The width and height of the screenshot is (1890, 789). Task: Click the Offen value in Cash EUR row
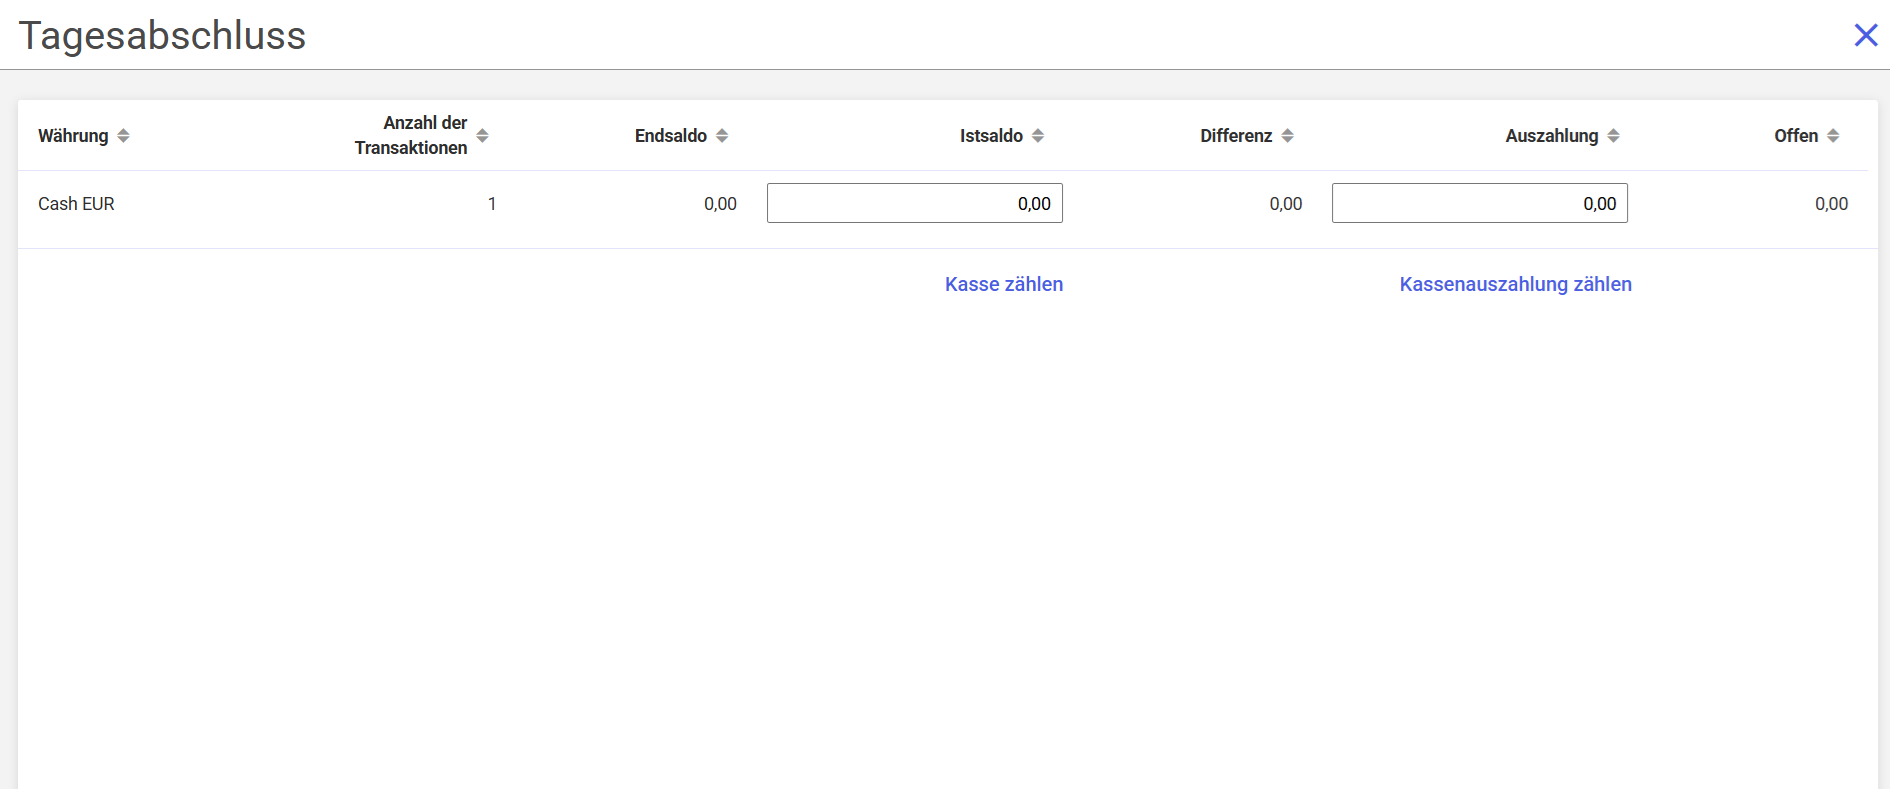(x=1831, y=204)
